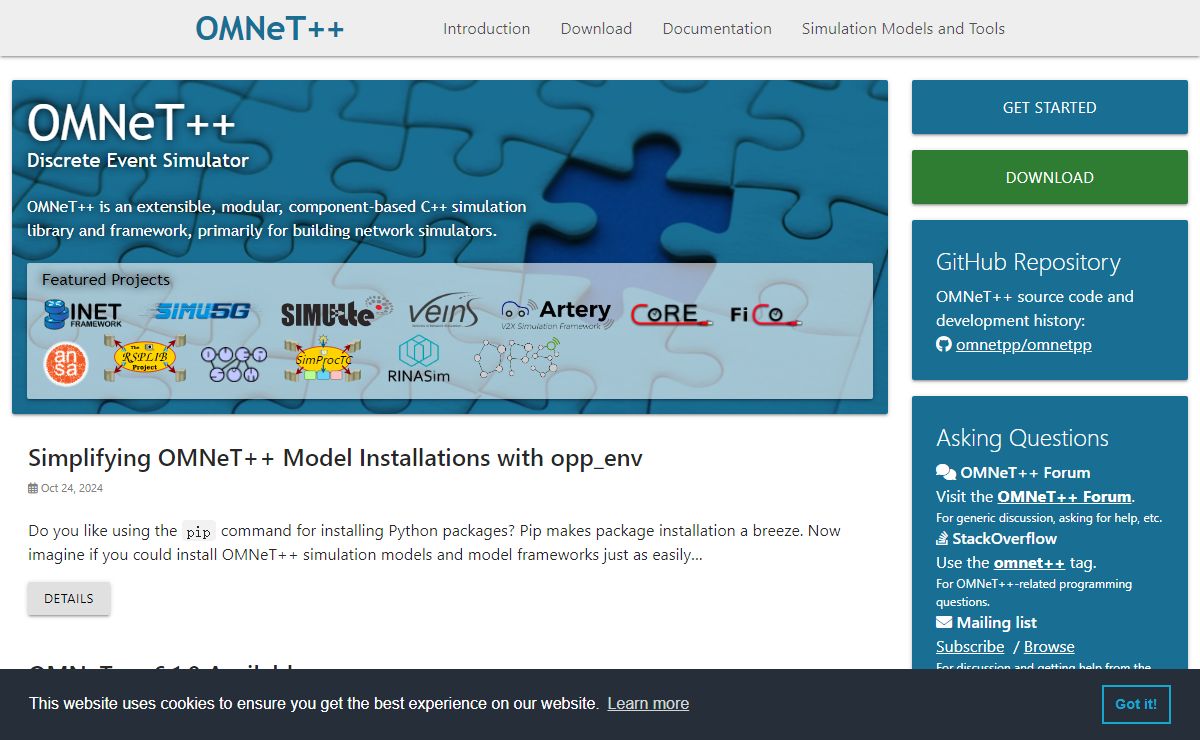Click the green DOWNLOAD button

pyautogui.click(x=1050, y=177)
